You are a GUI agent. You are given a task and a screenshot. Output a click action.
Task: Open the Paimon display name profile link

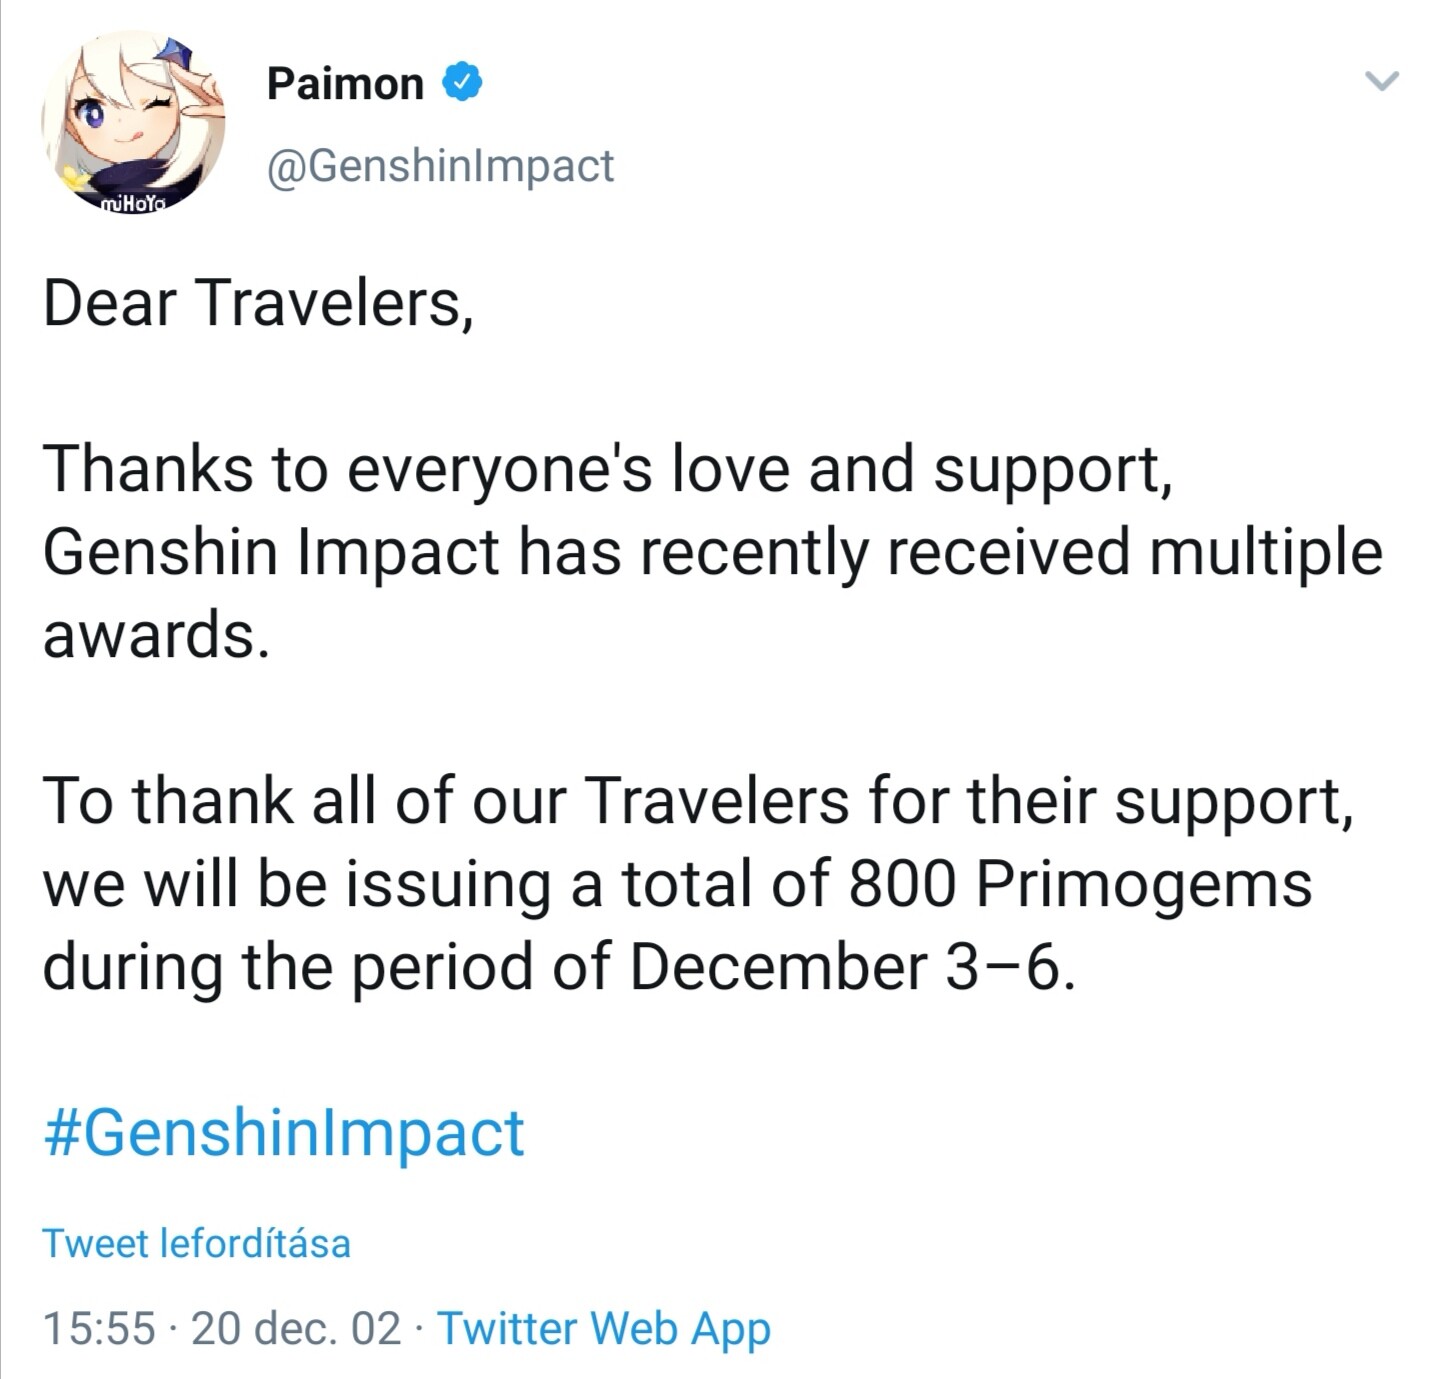point(345,84)
